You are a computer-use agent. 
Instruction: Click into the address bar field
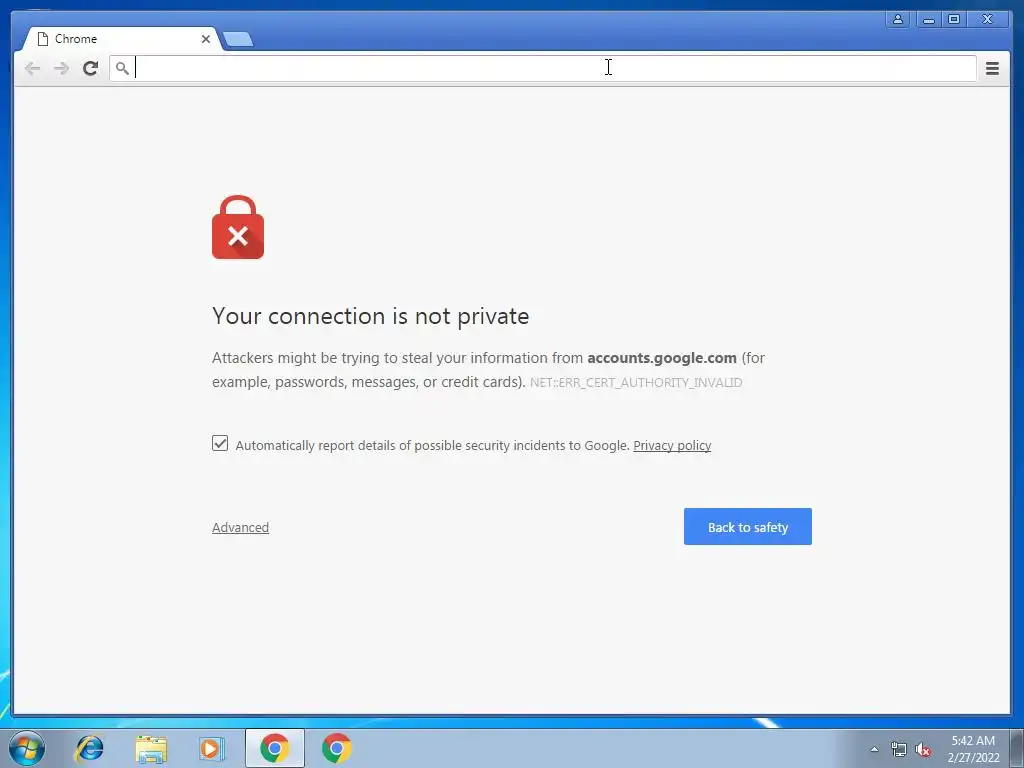543,68
